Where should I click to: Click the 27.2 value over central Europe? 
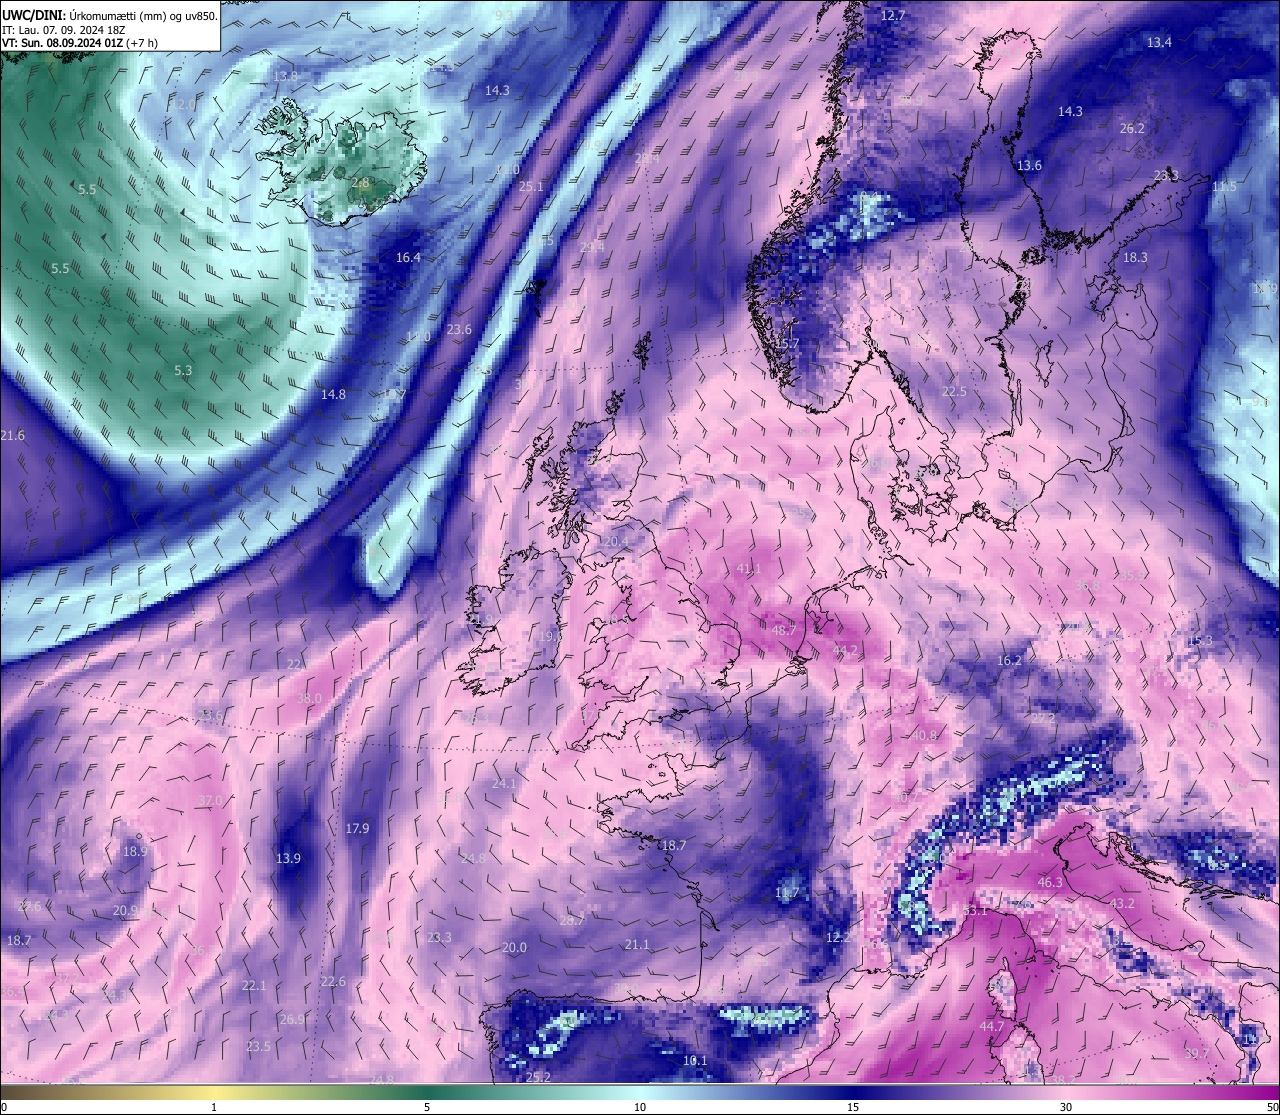pos(1043,718)
